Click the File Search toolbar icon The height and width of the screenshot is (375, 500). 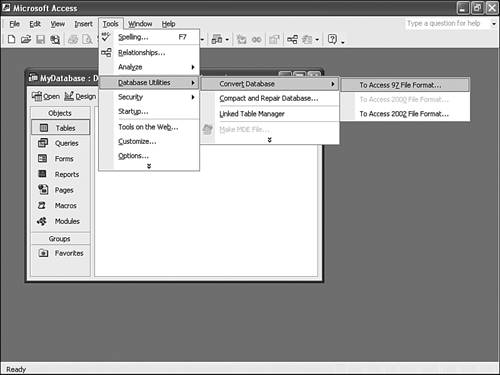(55, 40)
